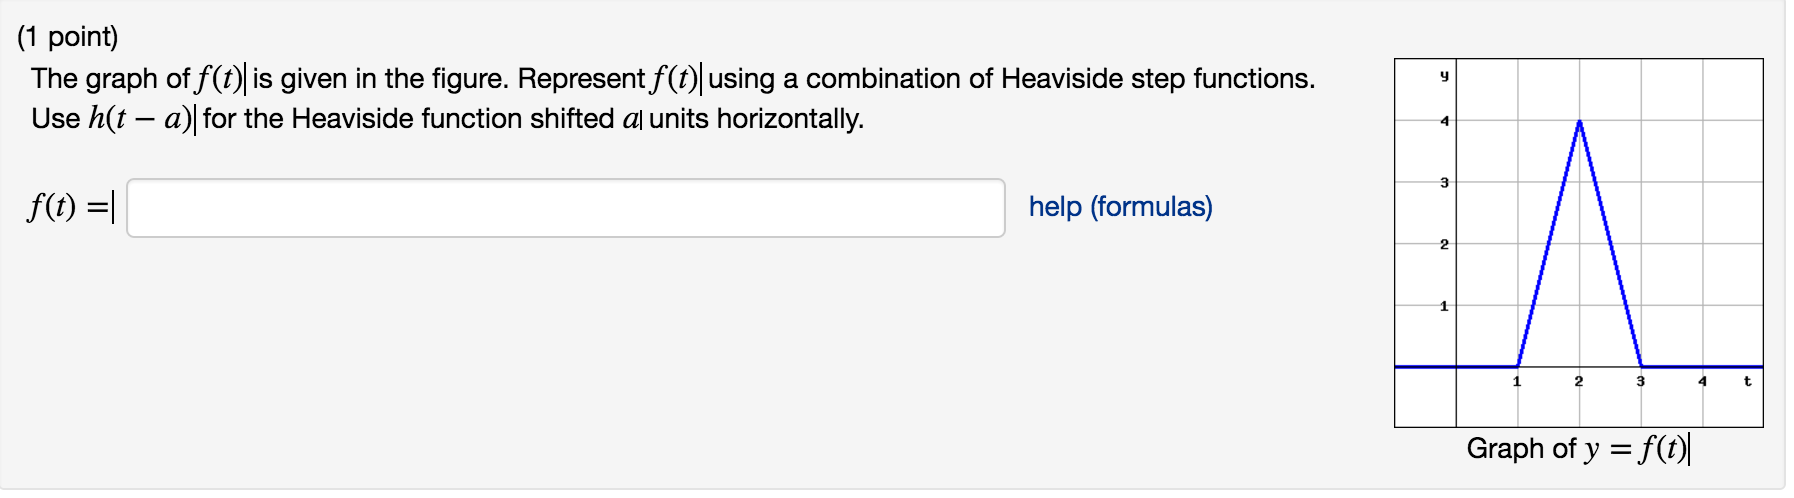The image size is (1794, 498).
Task: Click the words "Heaviside step functions"
Action: [x=1157, y=79]
